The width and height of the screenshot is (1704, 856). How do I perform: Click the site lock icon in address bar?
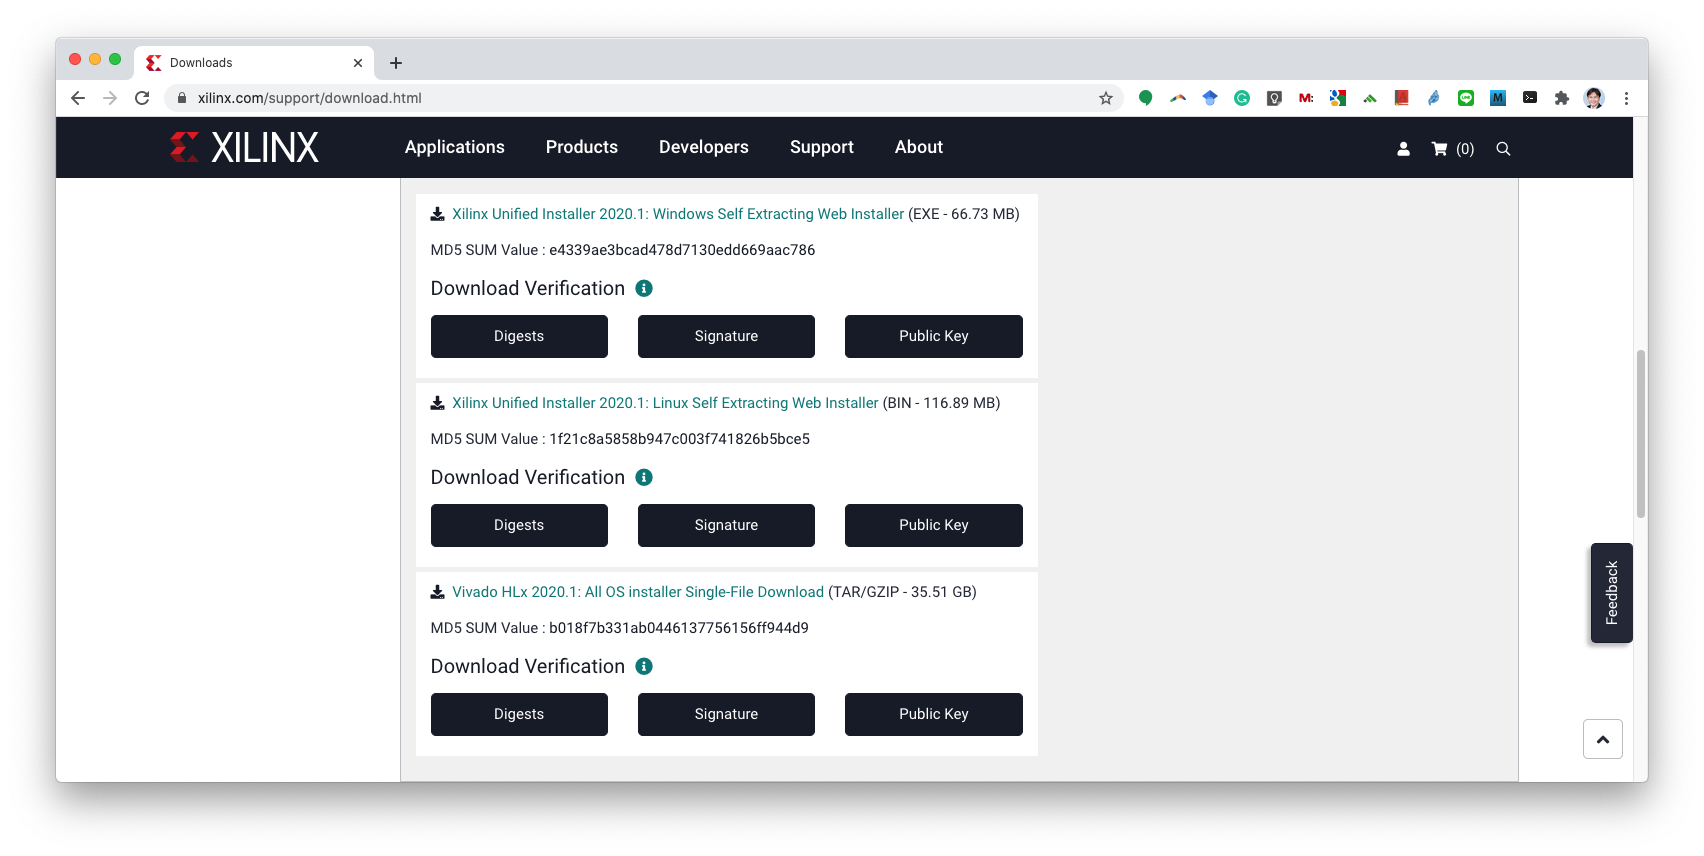pyautogui.click(x=182, y=98)
